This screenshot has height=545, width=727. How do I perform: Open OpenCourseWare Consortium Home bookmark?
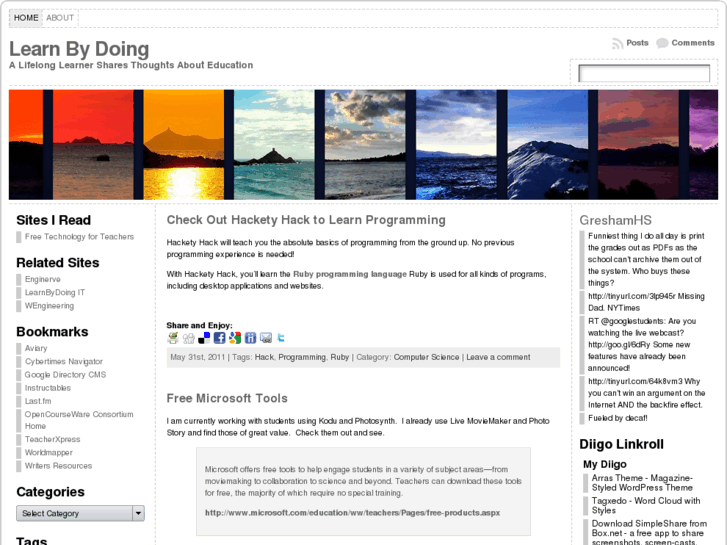(x=79, y=420)
